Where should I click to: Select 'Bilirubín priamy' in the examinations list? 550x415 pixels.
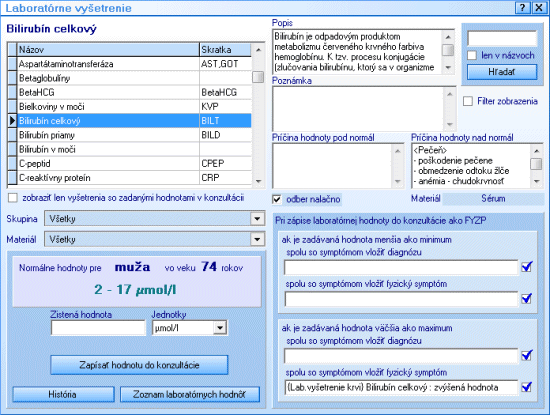click(x=129, y=135)
